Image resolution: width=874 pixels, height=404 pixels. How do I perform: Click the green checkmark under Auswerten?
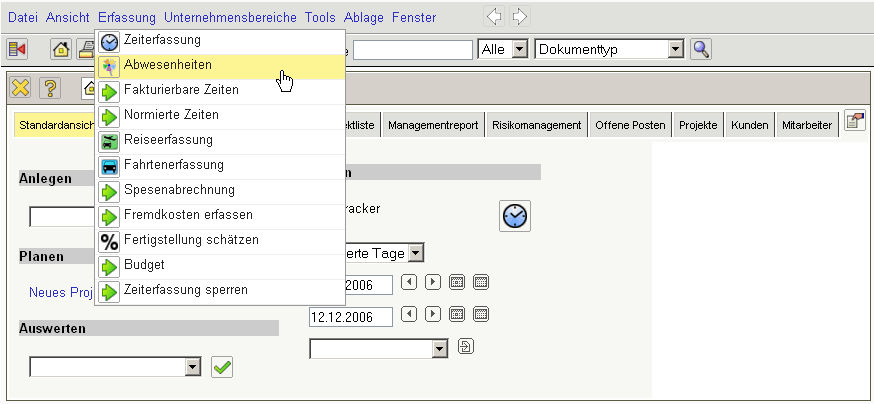coord(222,367)
